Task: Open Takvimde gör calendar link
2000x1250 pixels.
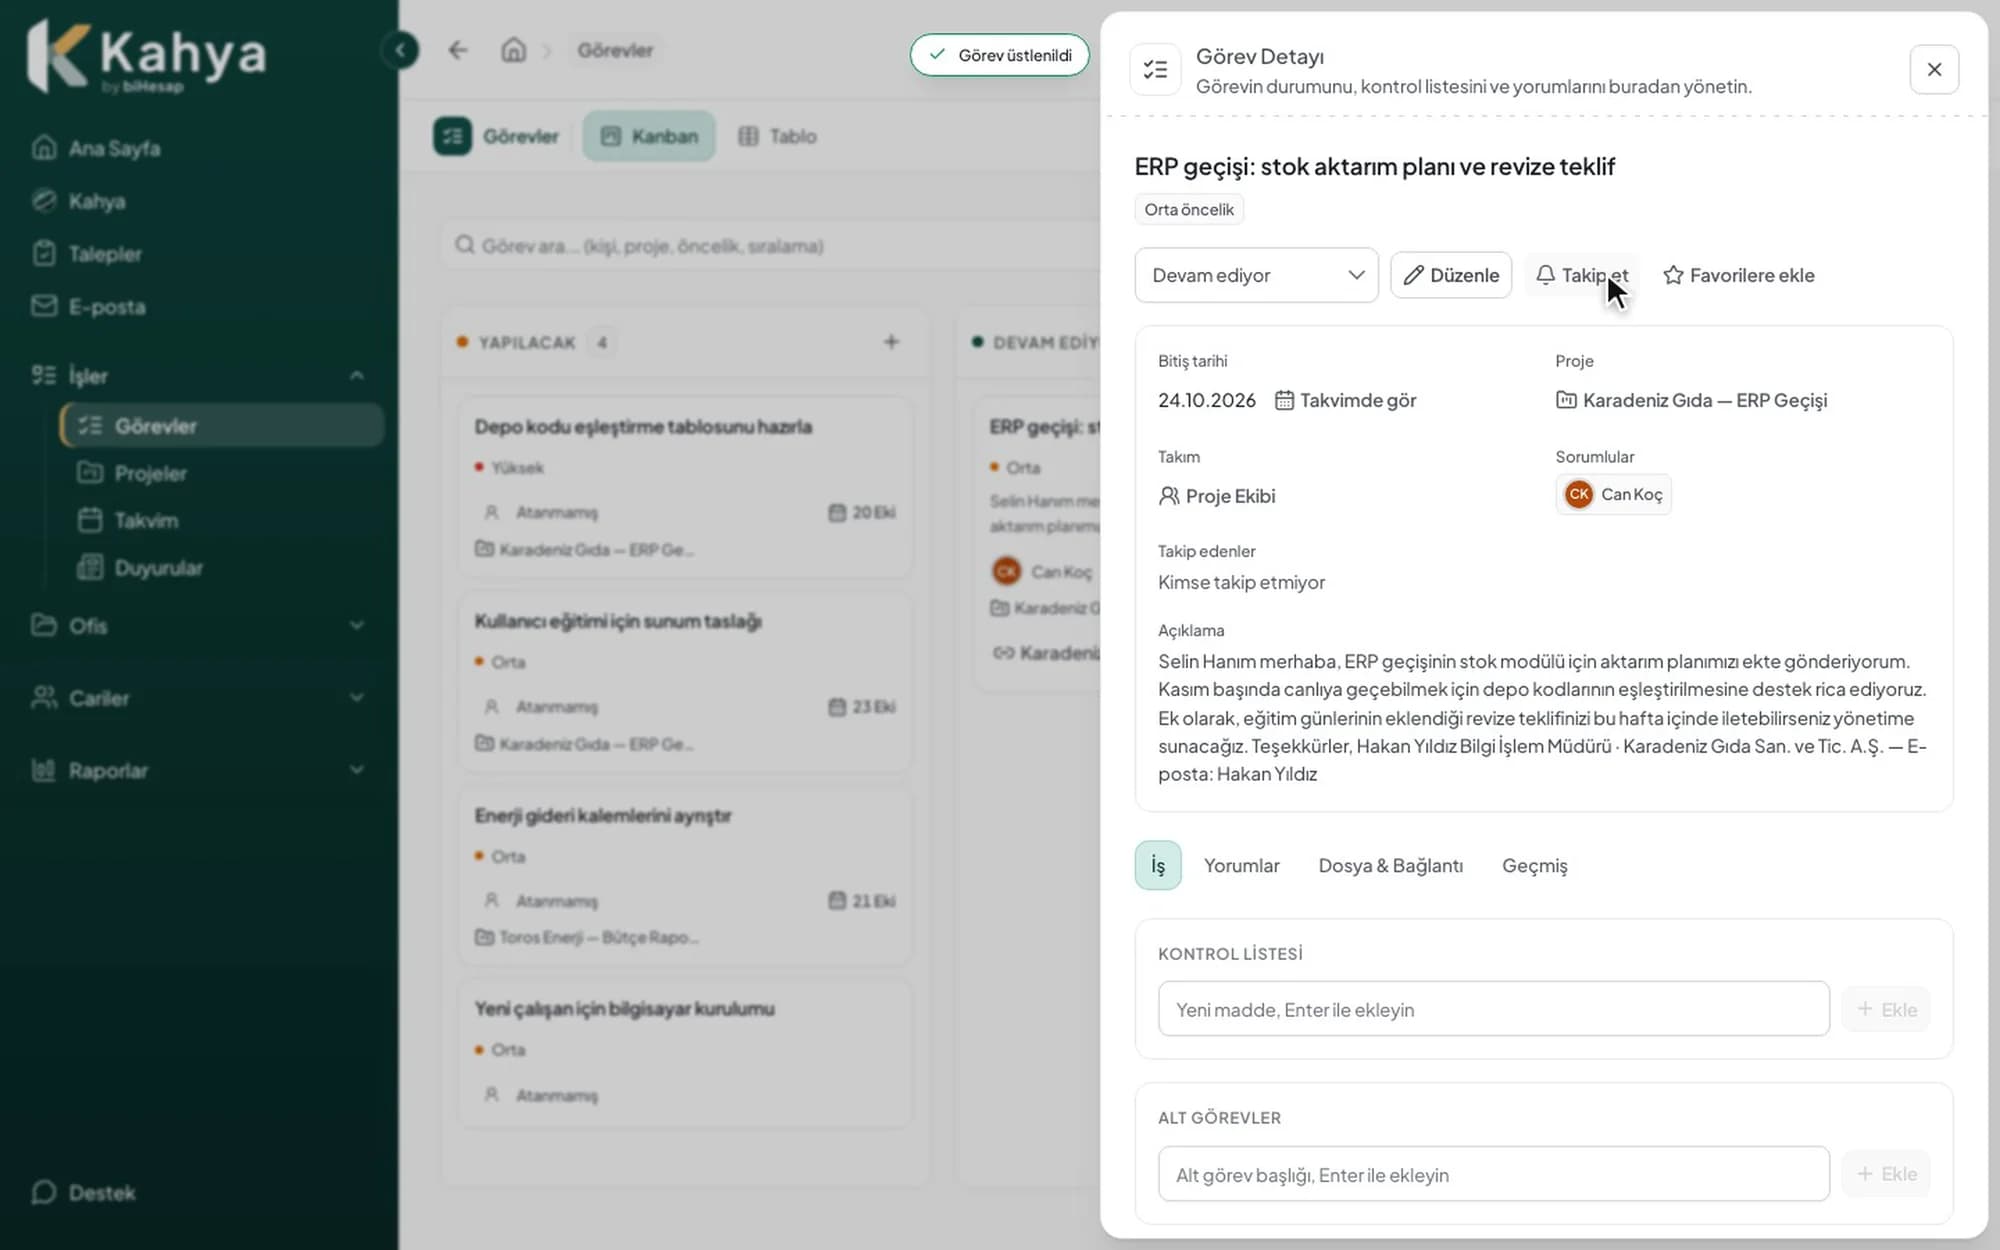Action: (x=1346, y=400)
